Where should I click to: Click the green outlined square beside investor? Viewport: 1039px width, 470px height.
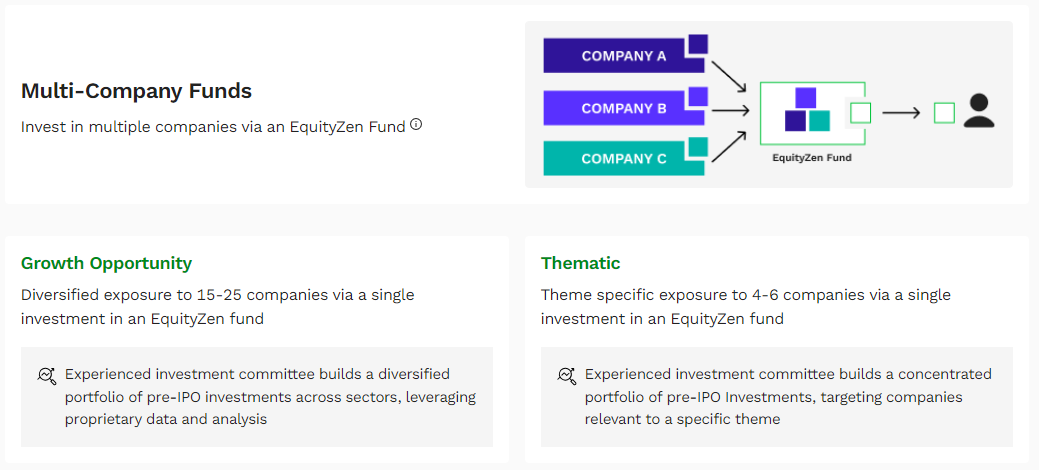[x=944, y=113]
